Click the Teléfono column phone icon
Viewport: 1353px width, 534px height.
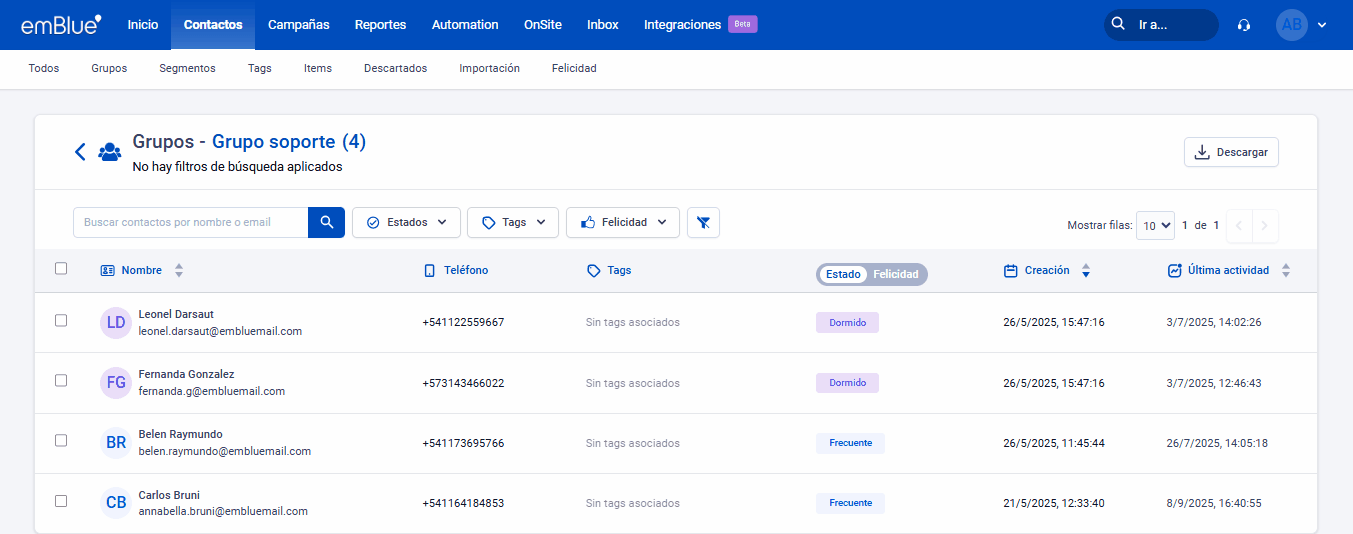(430, 270)
